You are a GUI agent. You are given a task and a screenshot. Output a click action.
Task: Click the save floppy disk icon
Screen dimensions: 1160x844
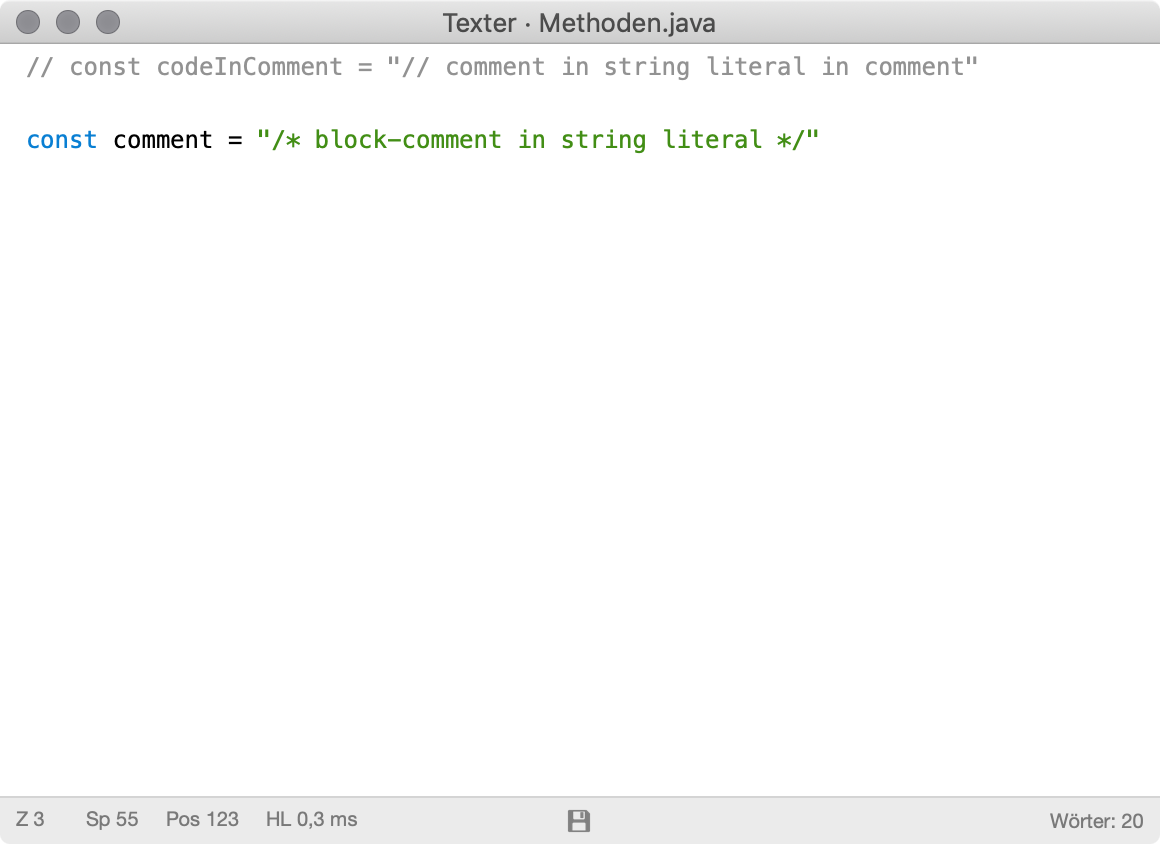pyautogui.click(x=579, y=820)
